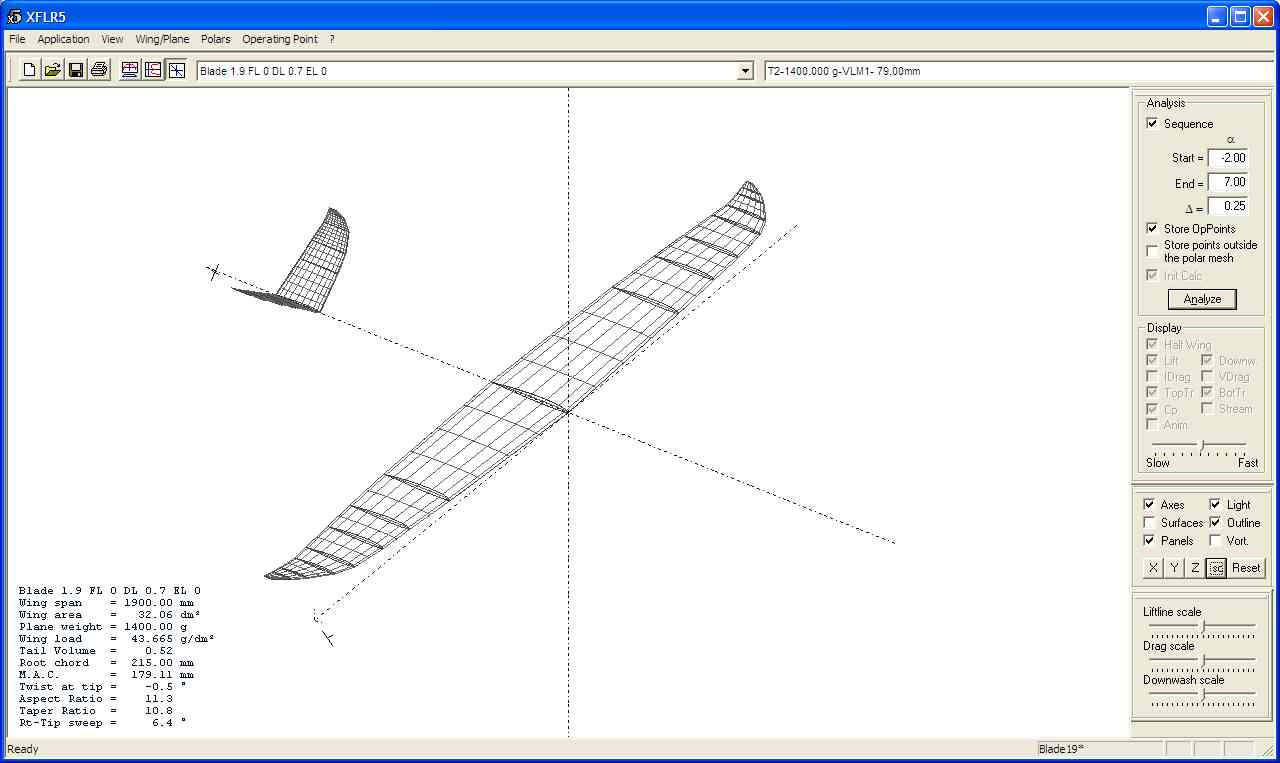Open the Wing/Plane menu
1280x763 pixels.
[x=162, y=40]
